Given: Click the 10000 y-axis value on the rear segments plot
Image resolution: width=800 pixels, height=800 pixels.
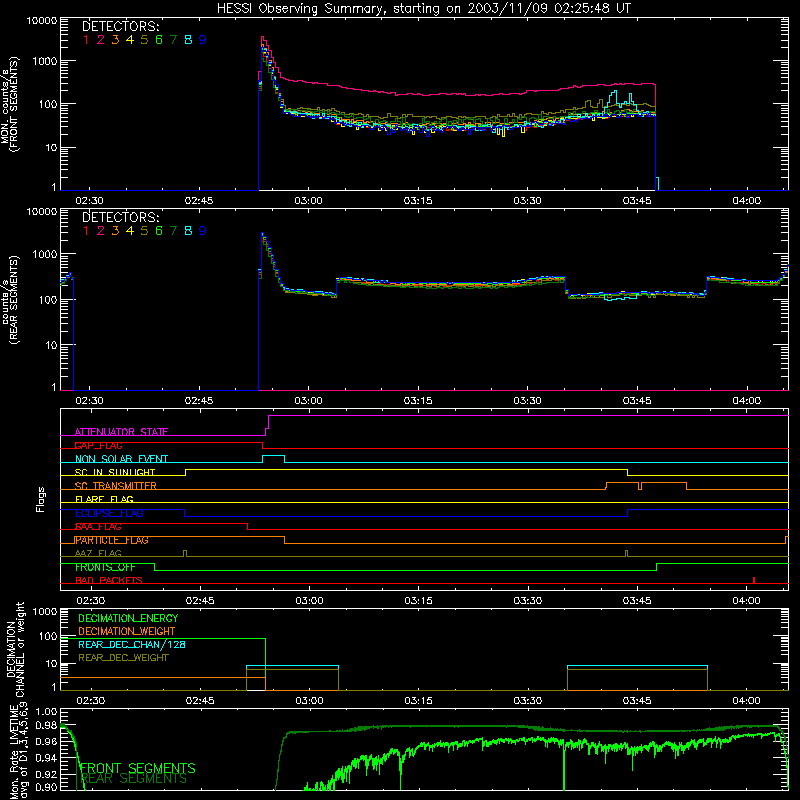Looking at the screenshot, I should [x=41, y=212].
